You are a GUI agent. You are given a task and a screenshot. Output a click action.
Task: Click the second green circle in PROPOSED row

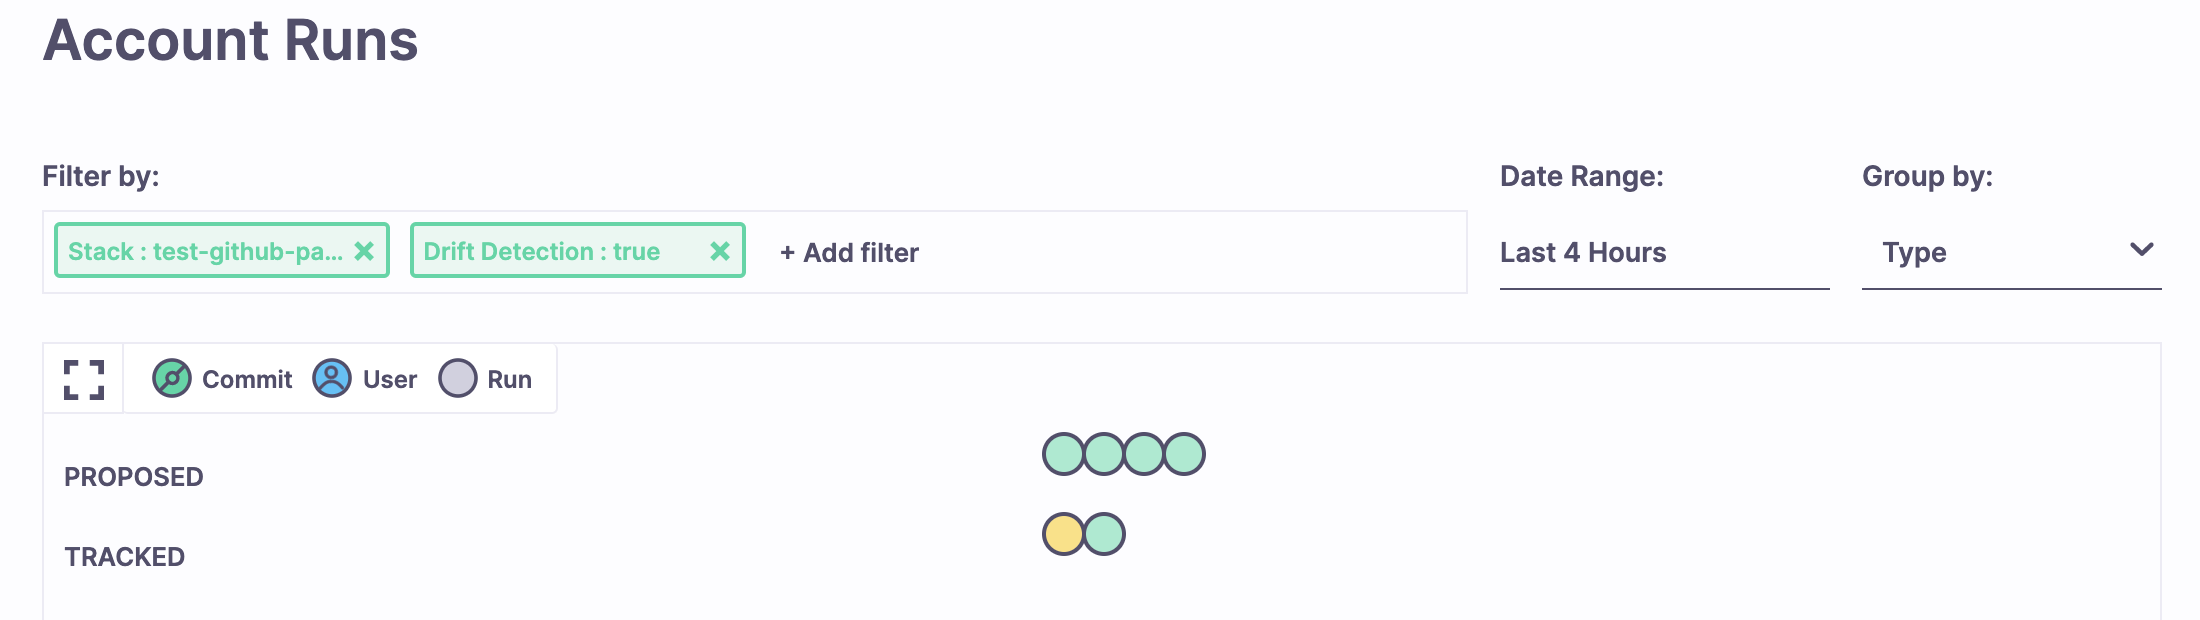click(1103, 453)
